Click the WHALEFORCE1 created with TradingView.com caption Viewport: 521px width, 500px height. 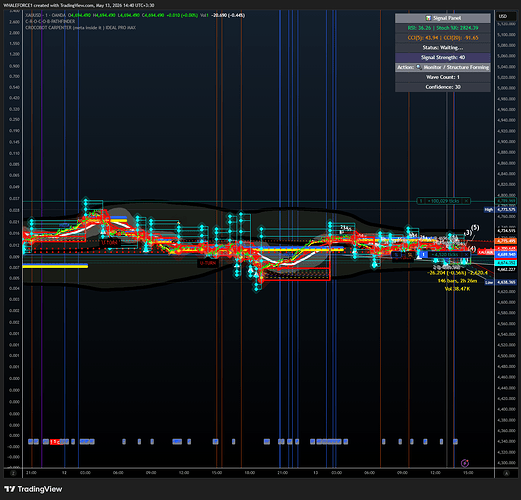coord(79,5)
